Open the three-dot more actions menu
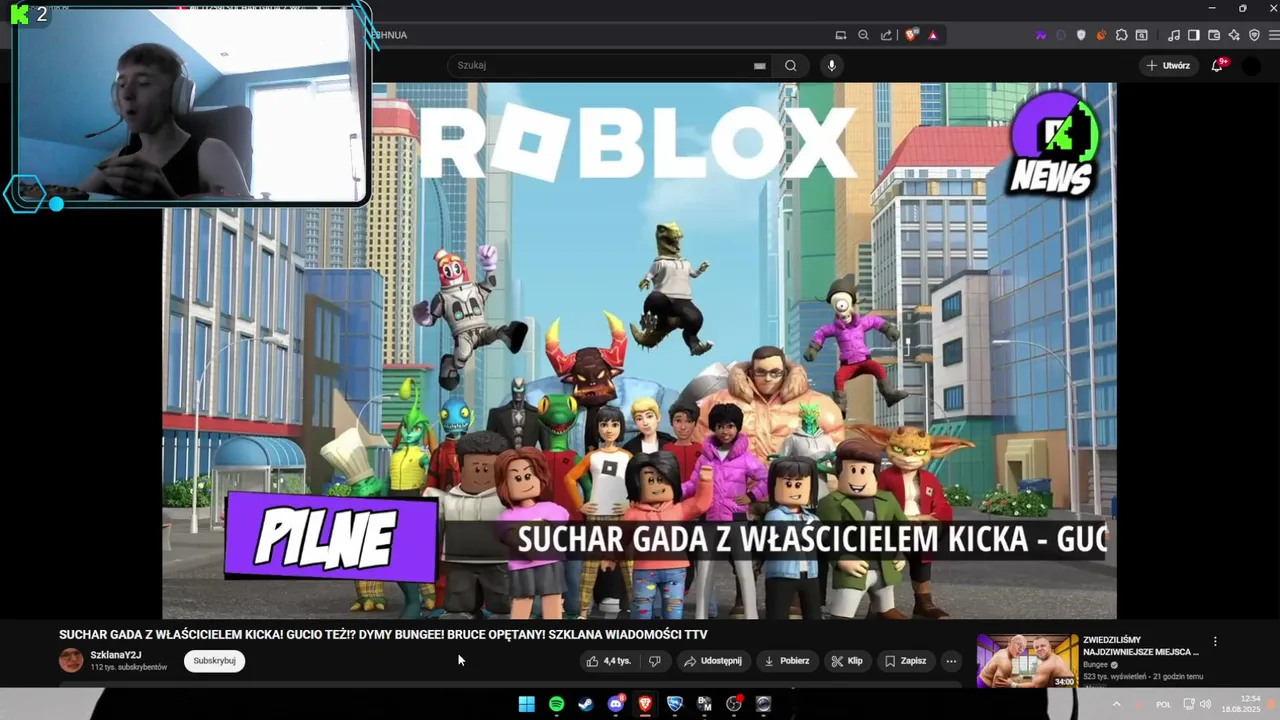The height and width of the screenshot is (720, 1280). click(x=951, y=661)
